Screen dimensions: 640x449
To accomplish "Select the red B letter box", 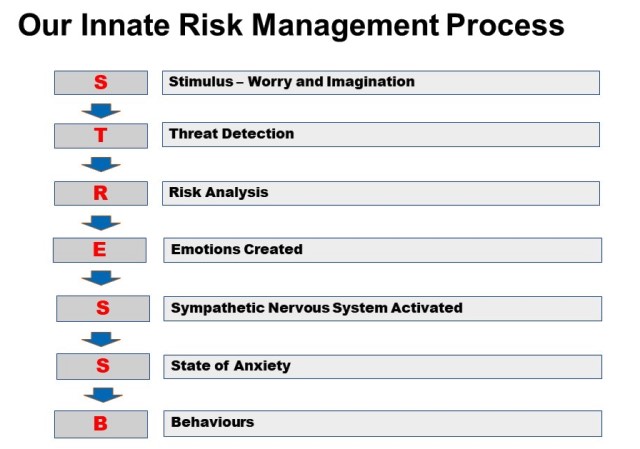I will [101, 424].
